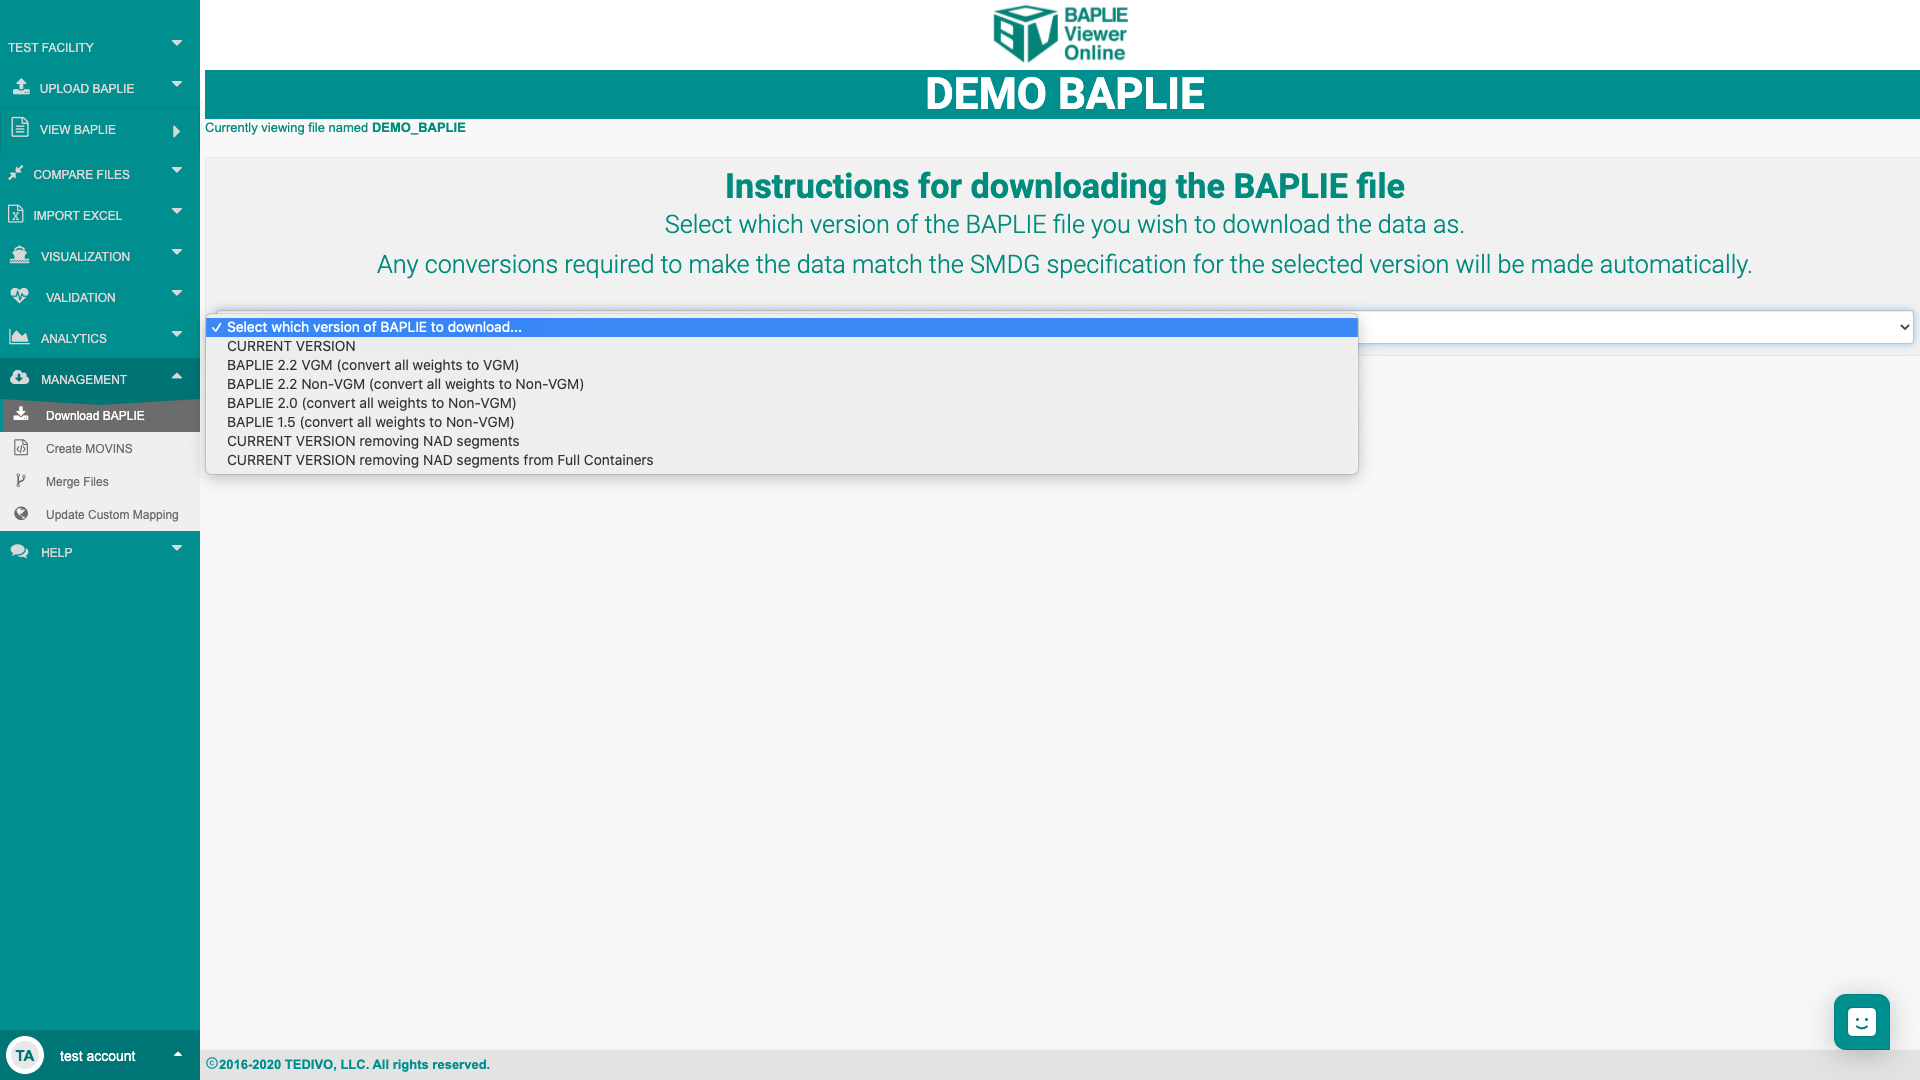Expand the TEST FACILITY dropdown arrow
This screenshot has width=1920, height=1080.
pyautogui.click(x=177, y=43)
